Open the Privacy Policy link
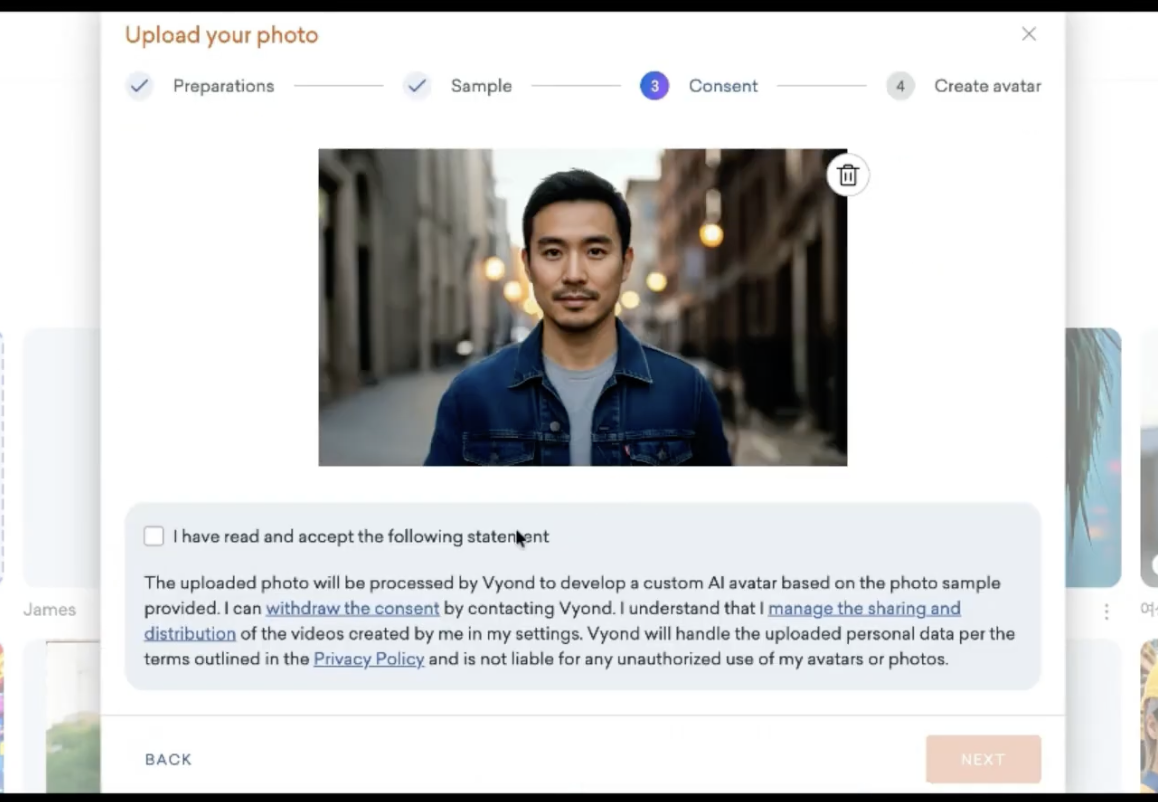The width and height of the screenshot is (1158, 802). coord(369,659)
